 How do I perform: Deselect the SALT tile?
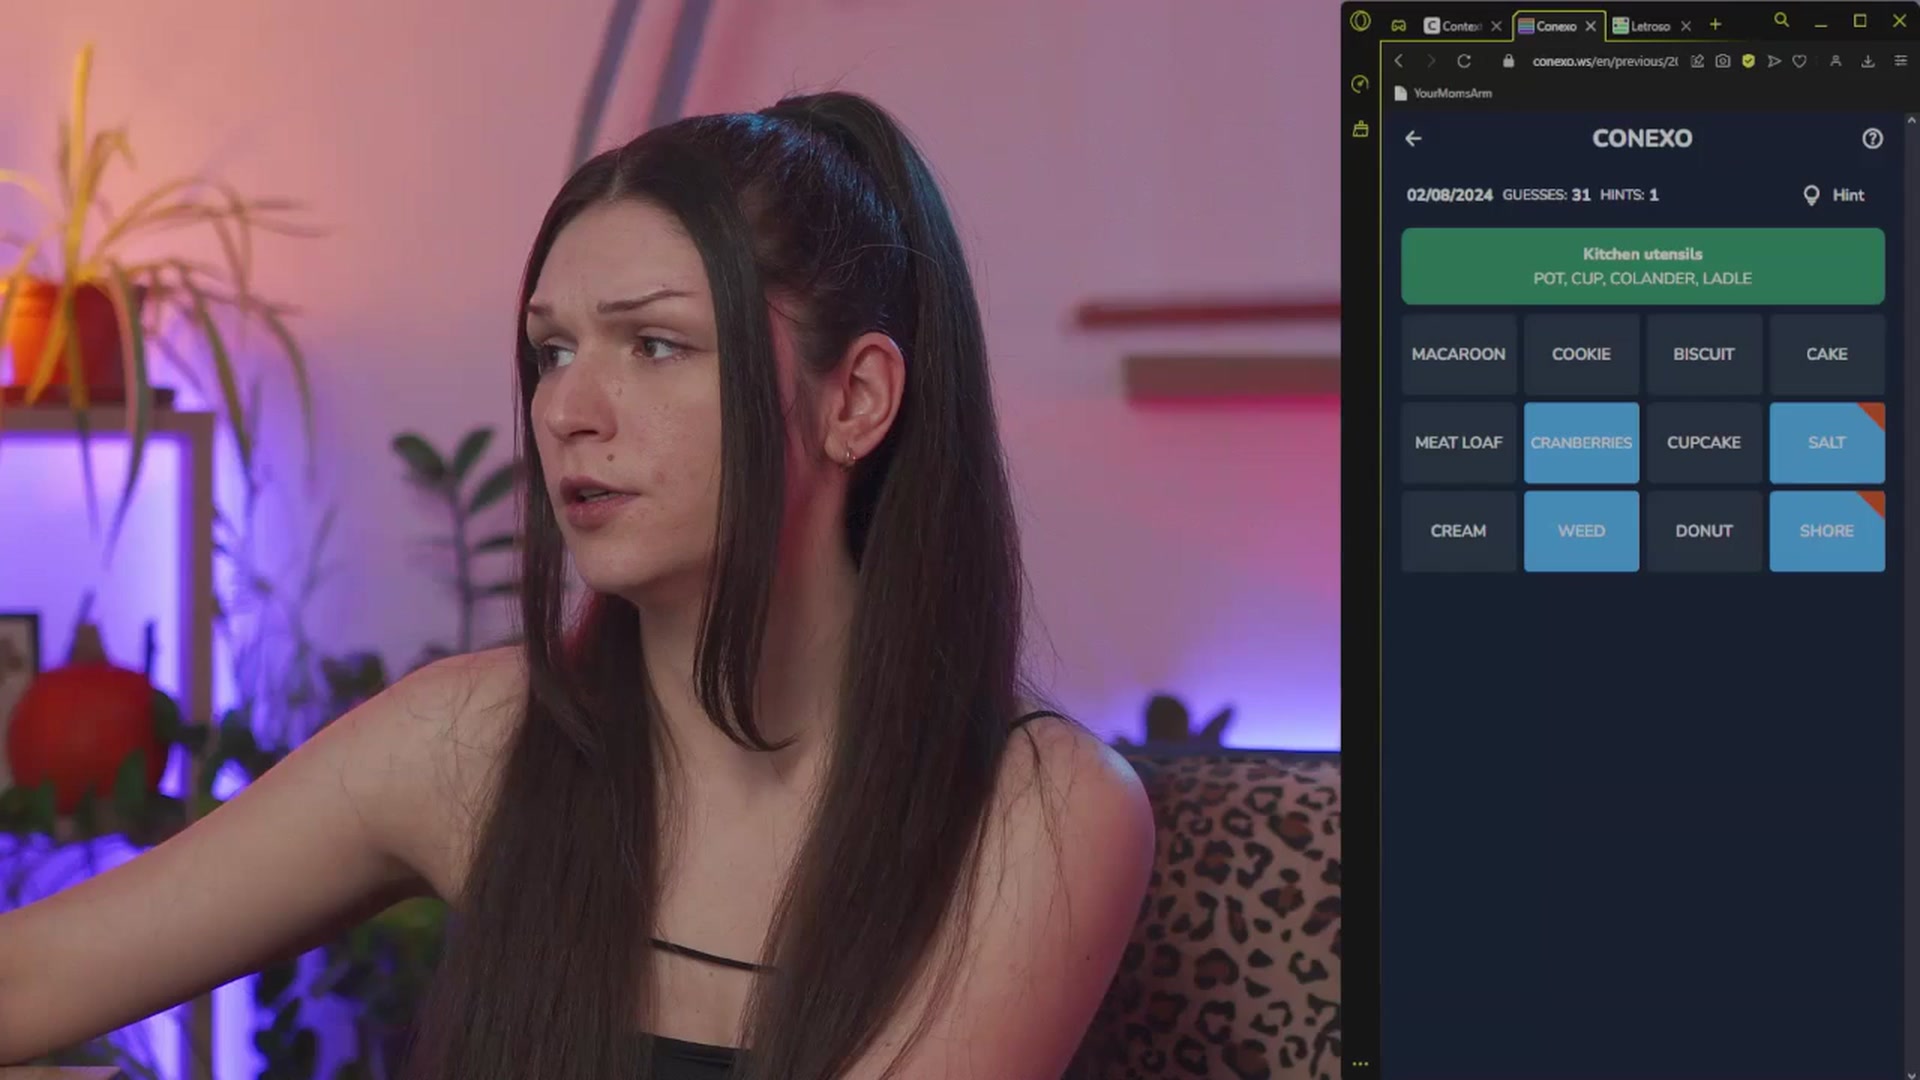(x=1827, y=442)
